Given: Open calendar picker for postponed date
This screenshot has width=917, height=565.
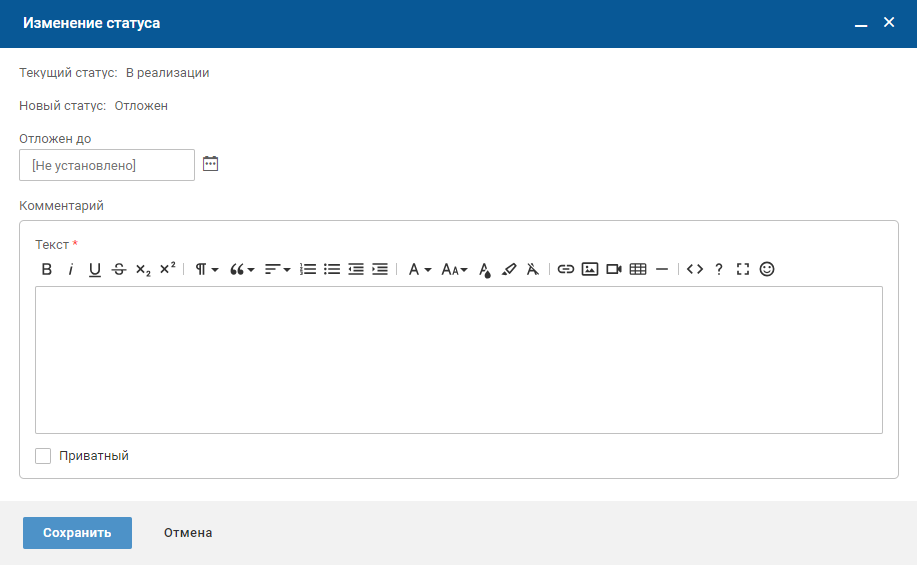Looking at the screenshot, I should click(210, 164).
